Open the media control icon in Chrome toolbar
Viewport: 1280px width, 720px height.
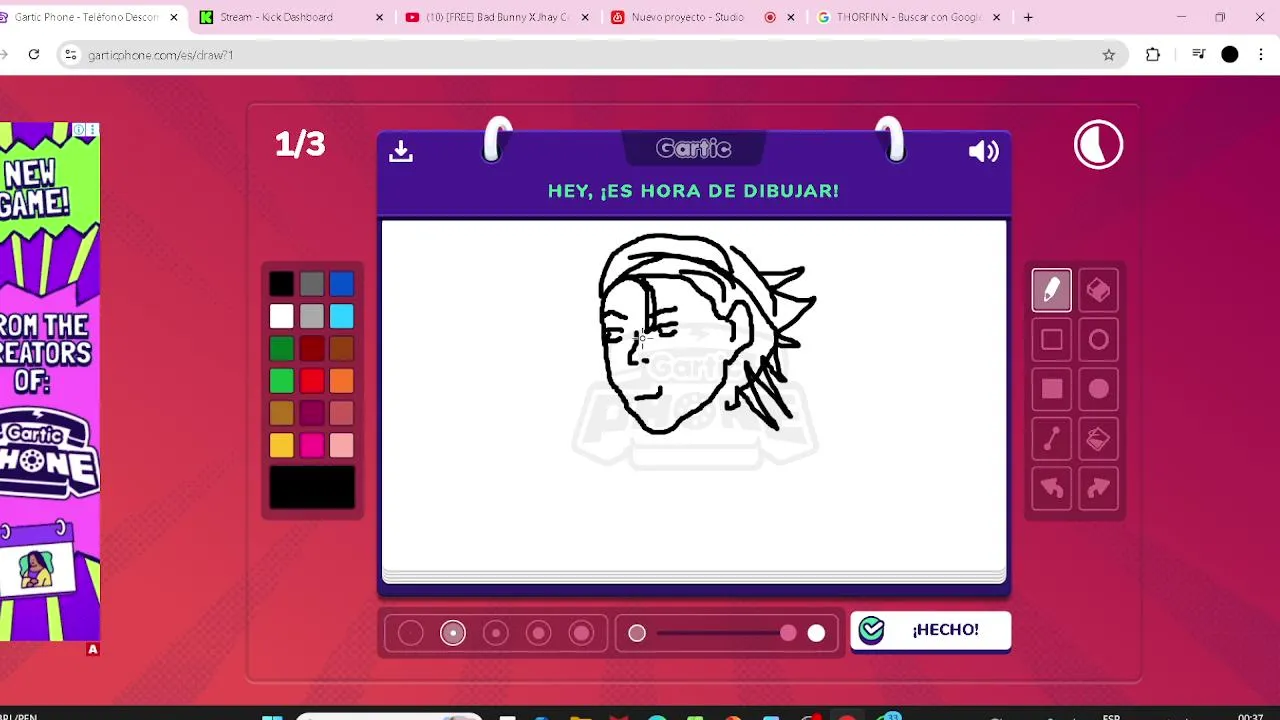(1198, 55)
